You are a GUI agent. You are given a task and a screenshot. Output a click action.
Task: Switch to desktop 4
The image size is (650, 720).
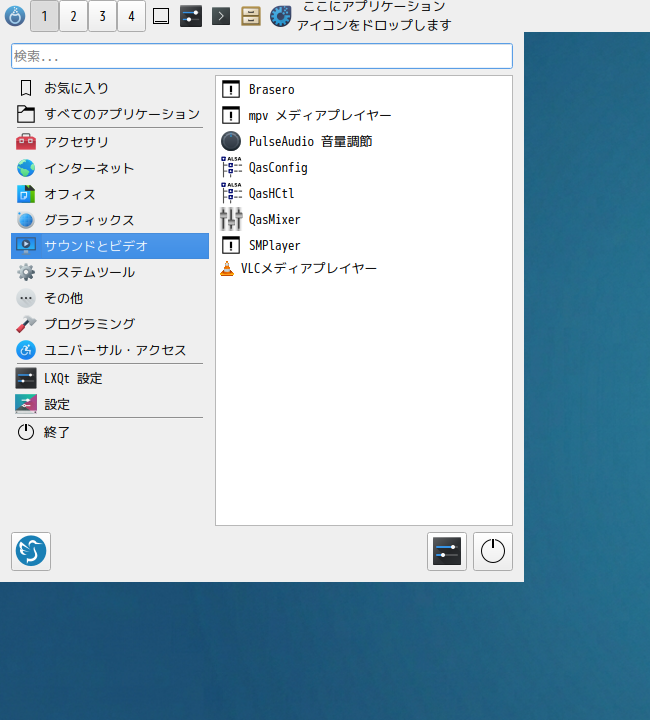(131, 16)
